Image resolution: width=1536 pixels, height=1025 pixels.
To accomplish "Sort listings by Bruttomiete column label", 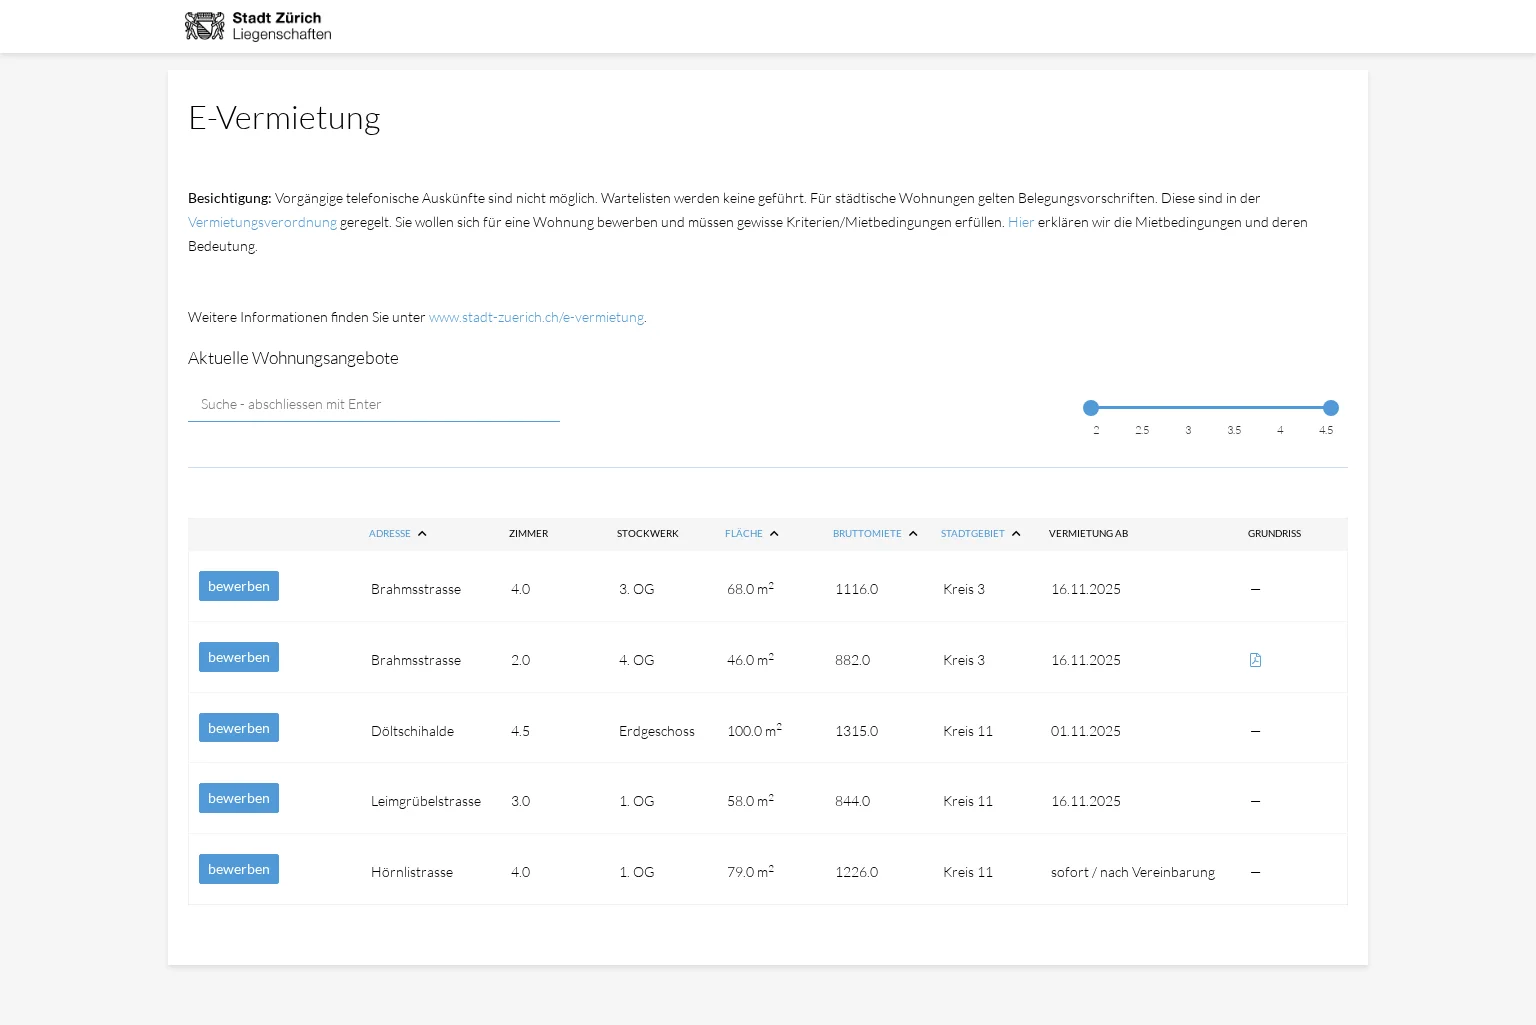I will tap(866, 534).
